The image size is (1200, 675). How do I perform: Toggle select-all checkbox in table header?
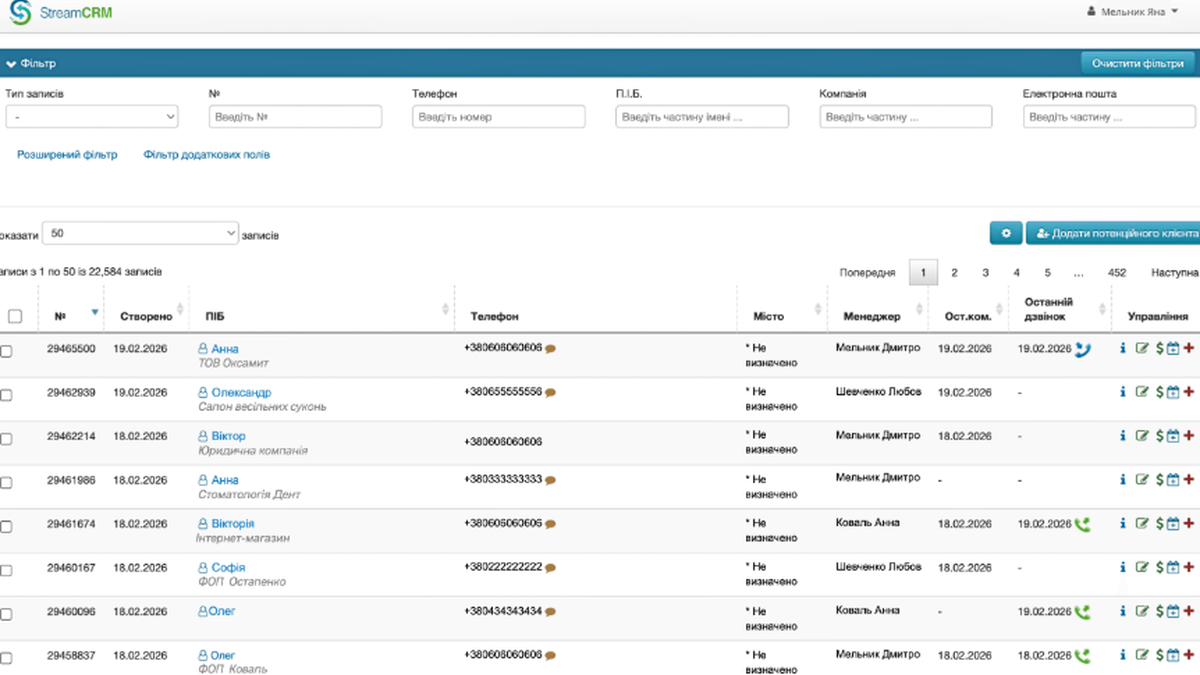point(15,316)
